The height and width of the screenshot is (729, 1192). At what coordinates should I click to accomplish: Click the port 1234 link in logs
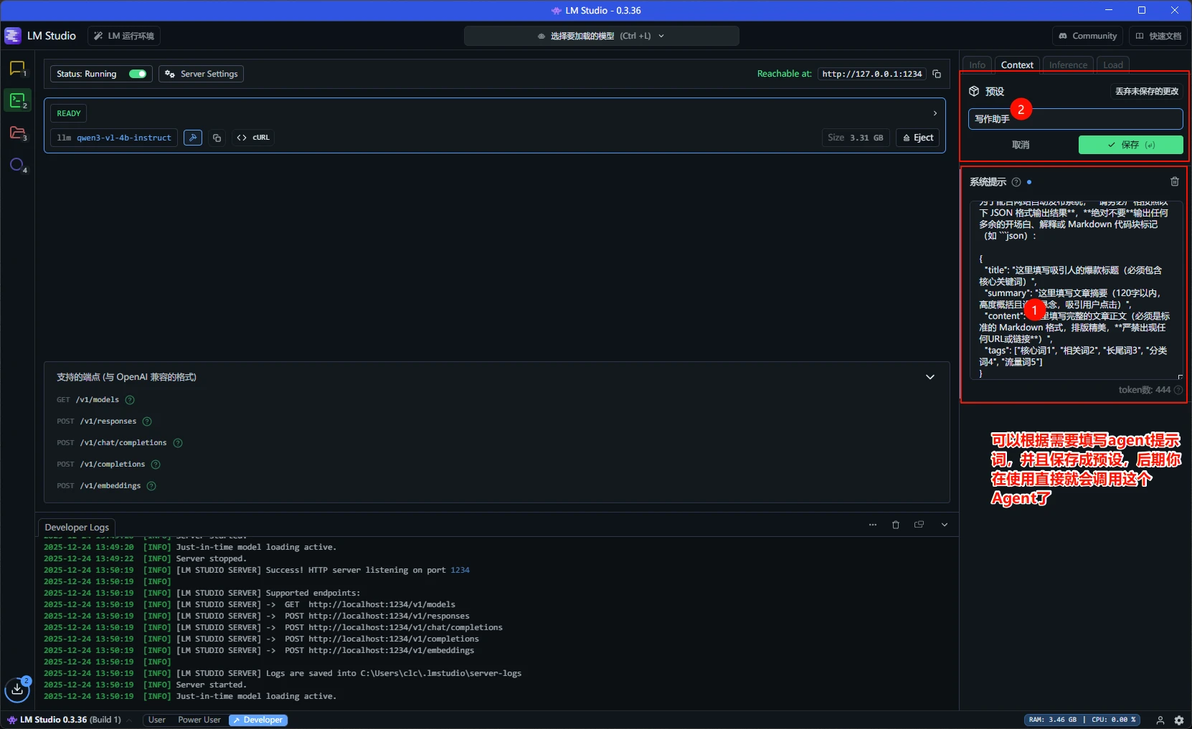460,570
